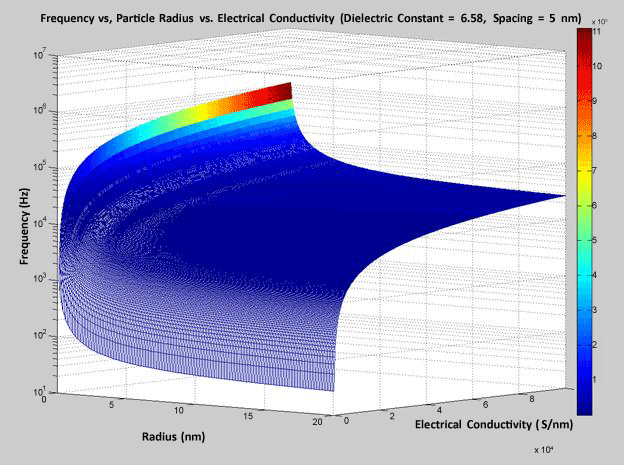Click radius axis tick label 10
624x465 pixels.
(x=181, y=410)
